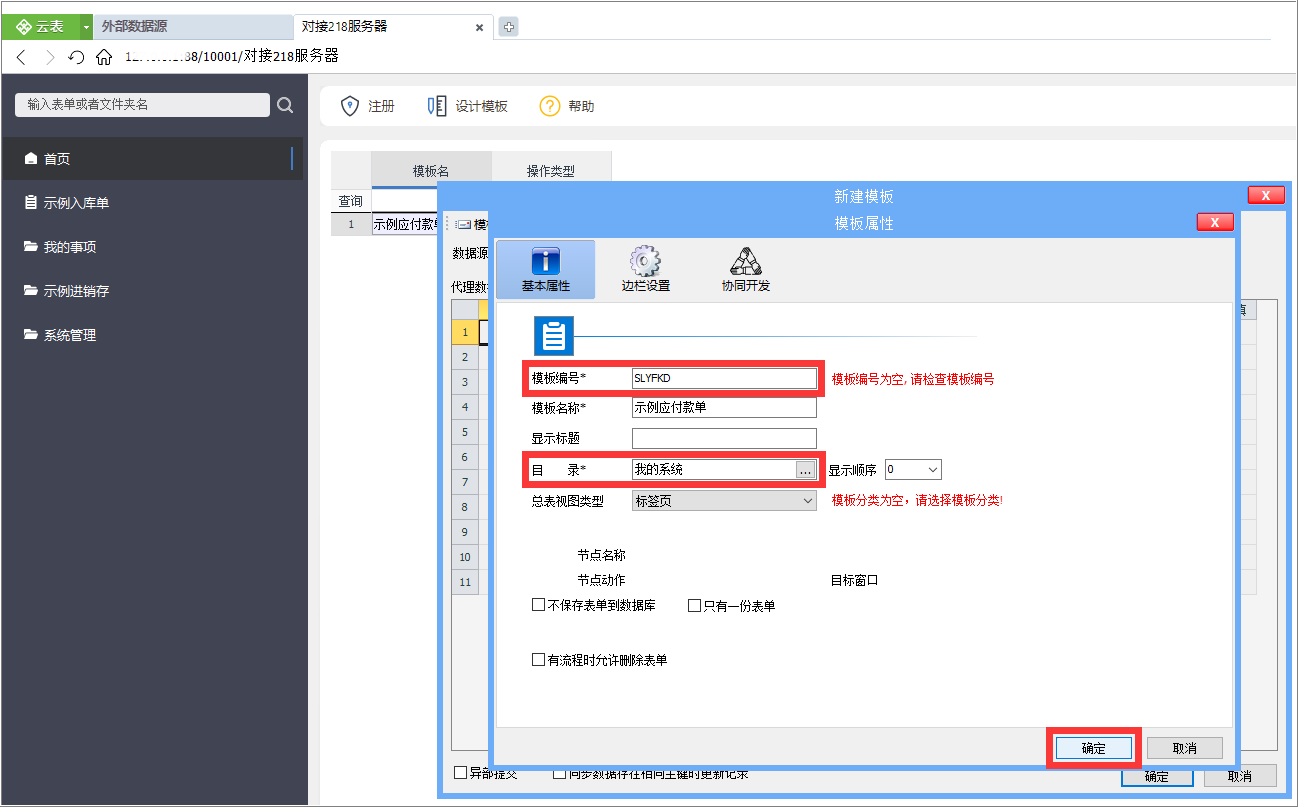Click the 操作类型 column header
1298x807 pixels.
pyautogui.click(x=551, y=171)
